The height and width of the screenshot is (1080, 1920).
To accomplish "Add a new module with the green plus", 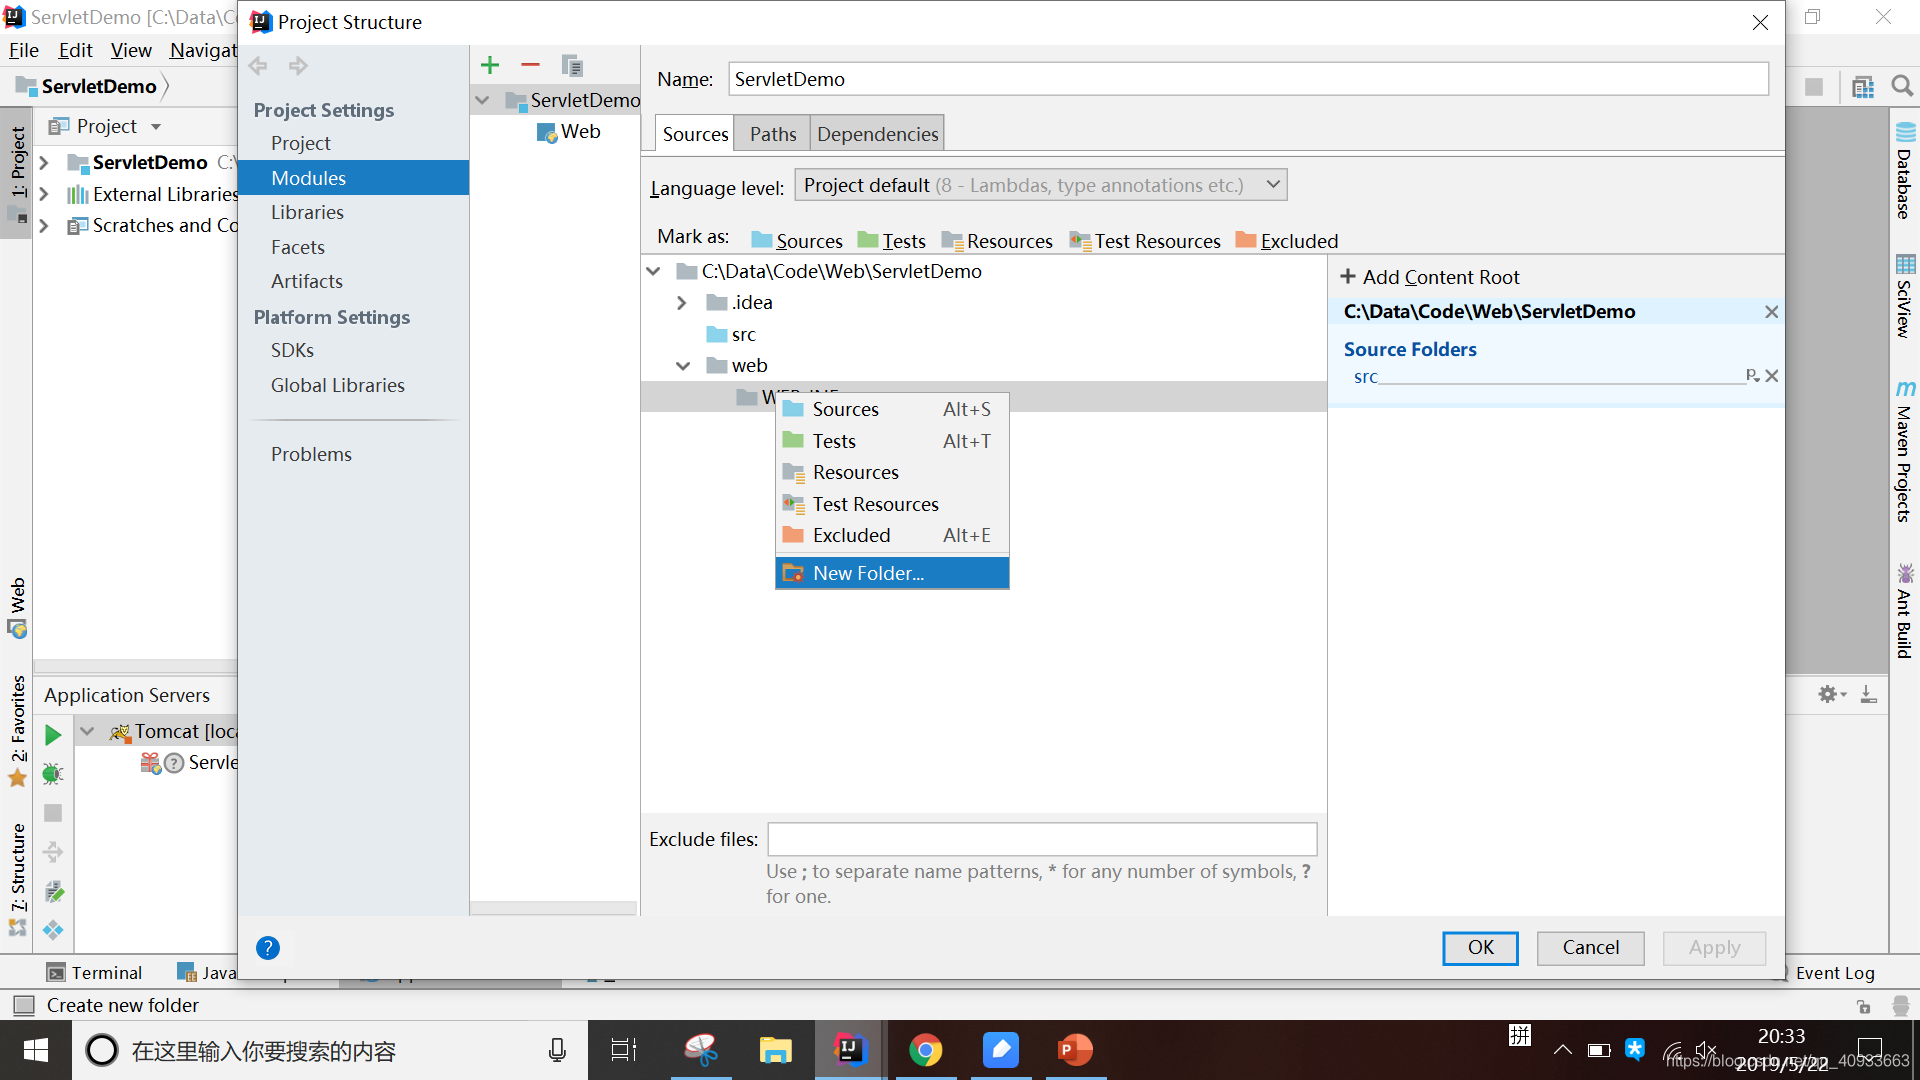I will point(490,66).
